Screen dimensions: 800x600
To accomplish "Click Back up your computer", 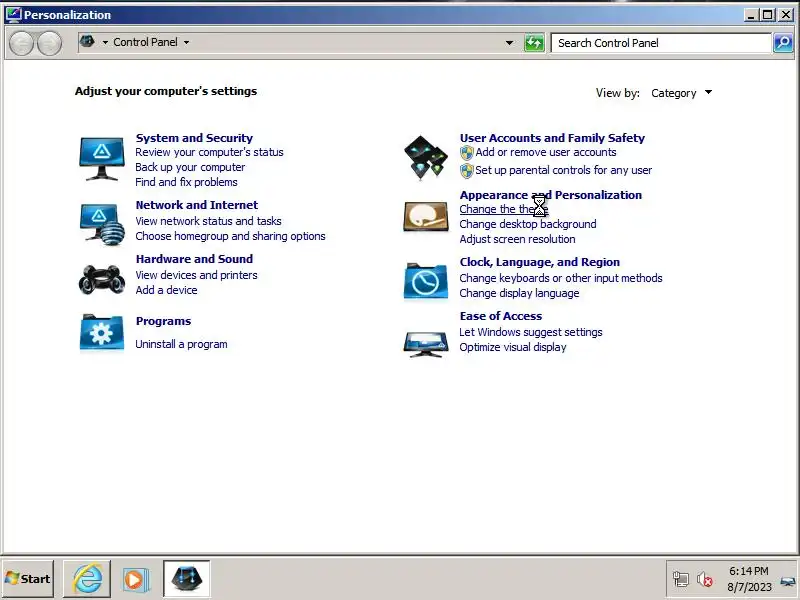I will pos(190,167).
